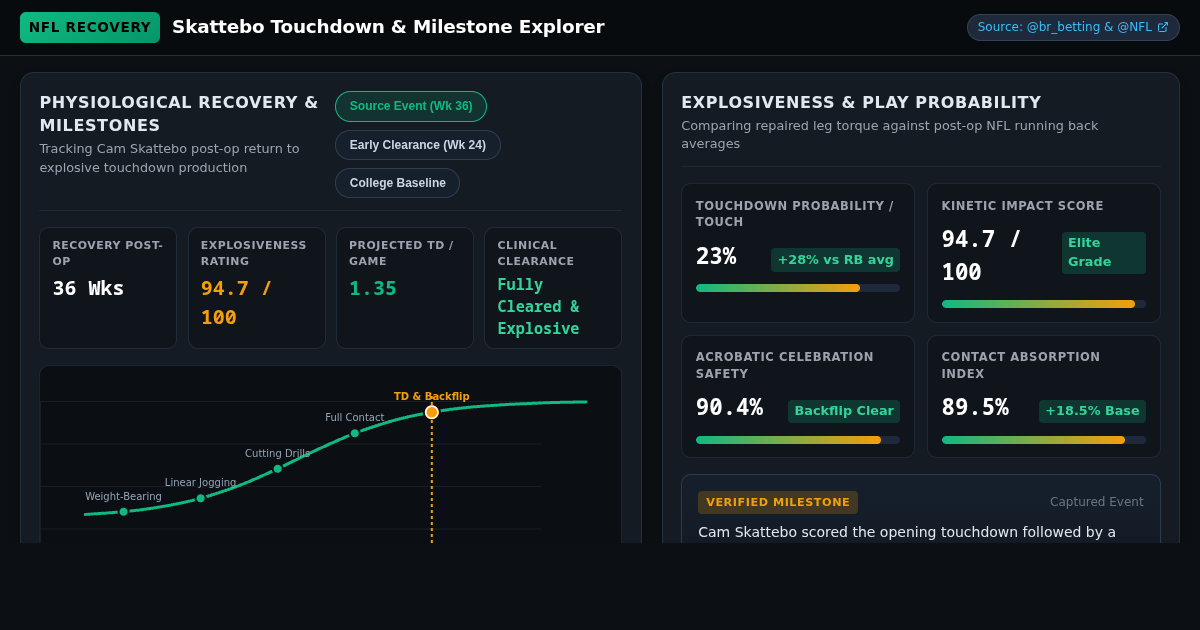Switch to the Early Clearance (Wk 24) view
Screen dimensions: 1200x630
pos(418,145)
